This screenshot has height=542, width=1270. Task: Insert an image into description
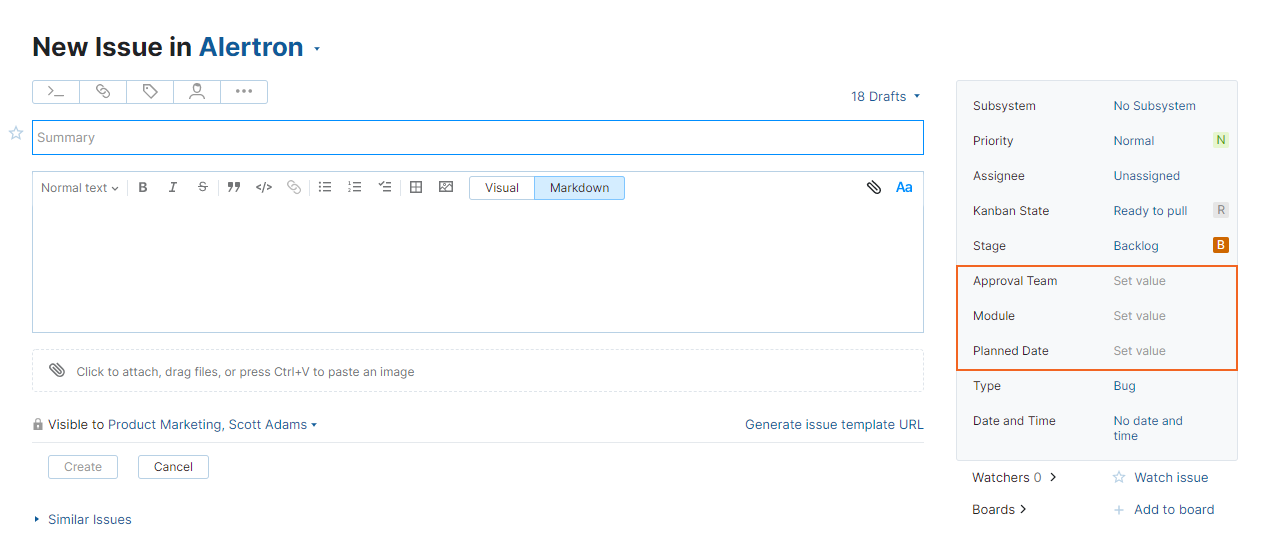pos(446,187)
